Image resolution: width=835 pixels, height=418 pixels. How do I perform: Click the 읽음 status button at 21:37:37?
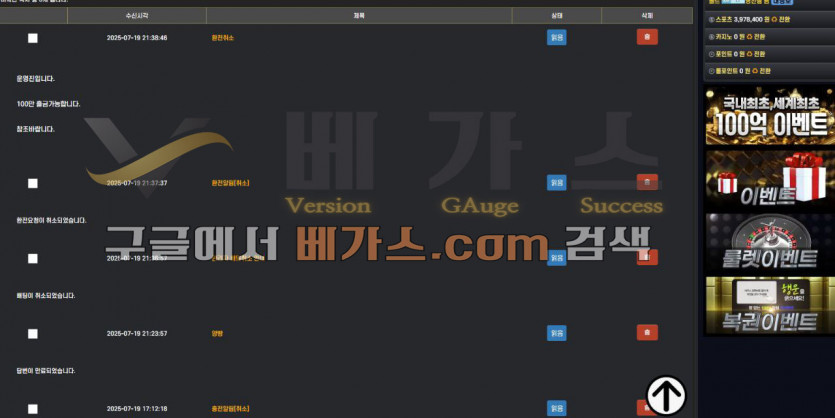[x=556, y=183]
